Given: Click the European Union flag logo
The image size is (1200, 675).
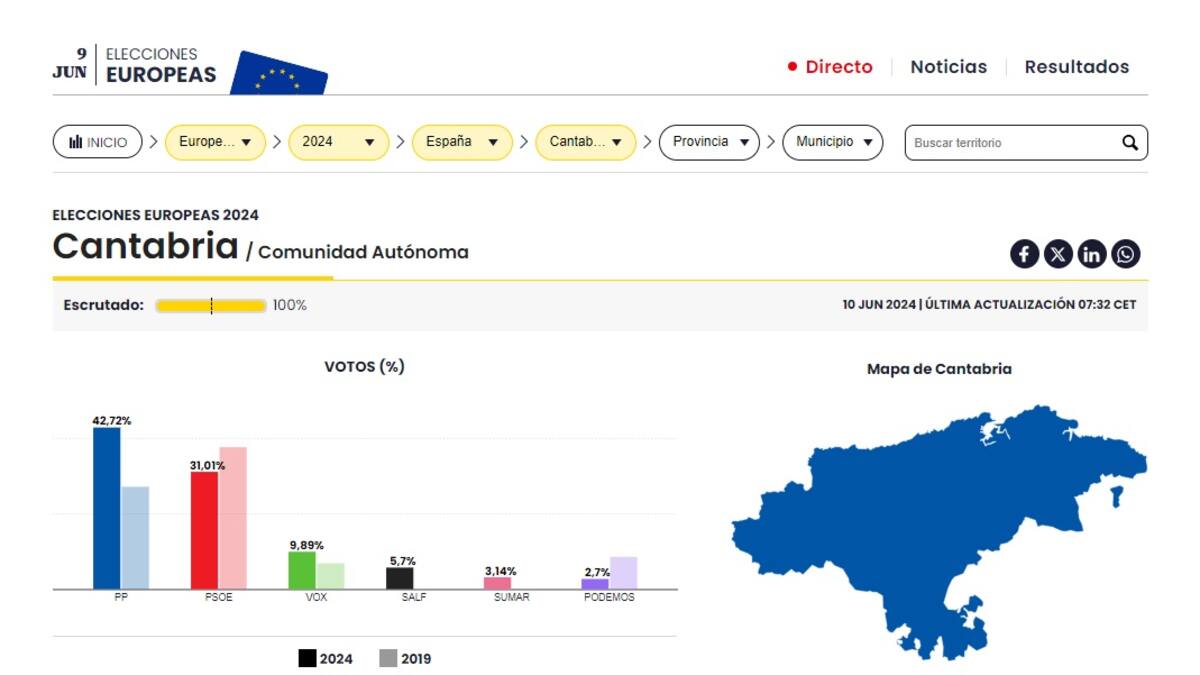Looking at the screenshot, I should 279,73.
